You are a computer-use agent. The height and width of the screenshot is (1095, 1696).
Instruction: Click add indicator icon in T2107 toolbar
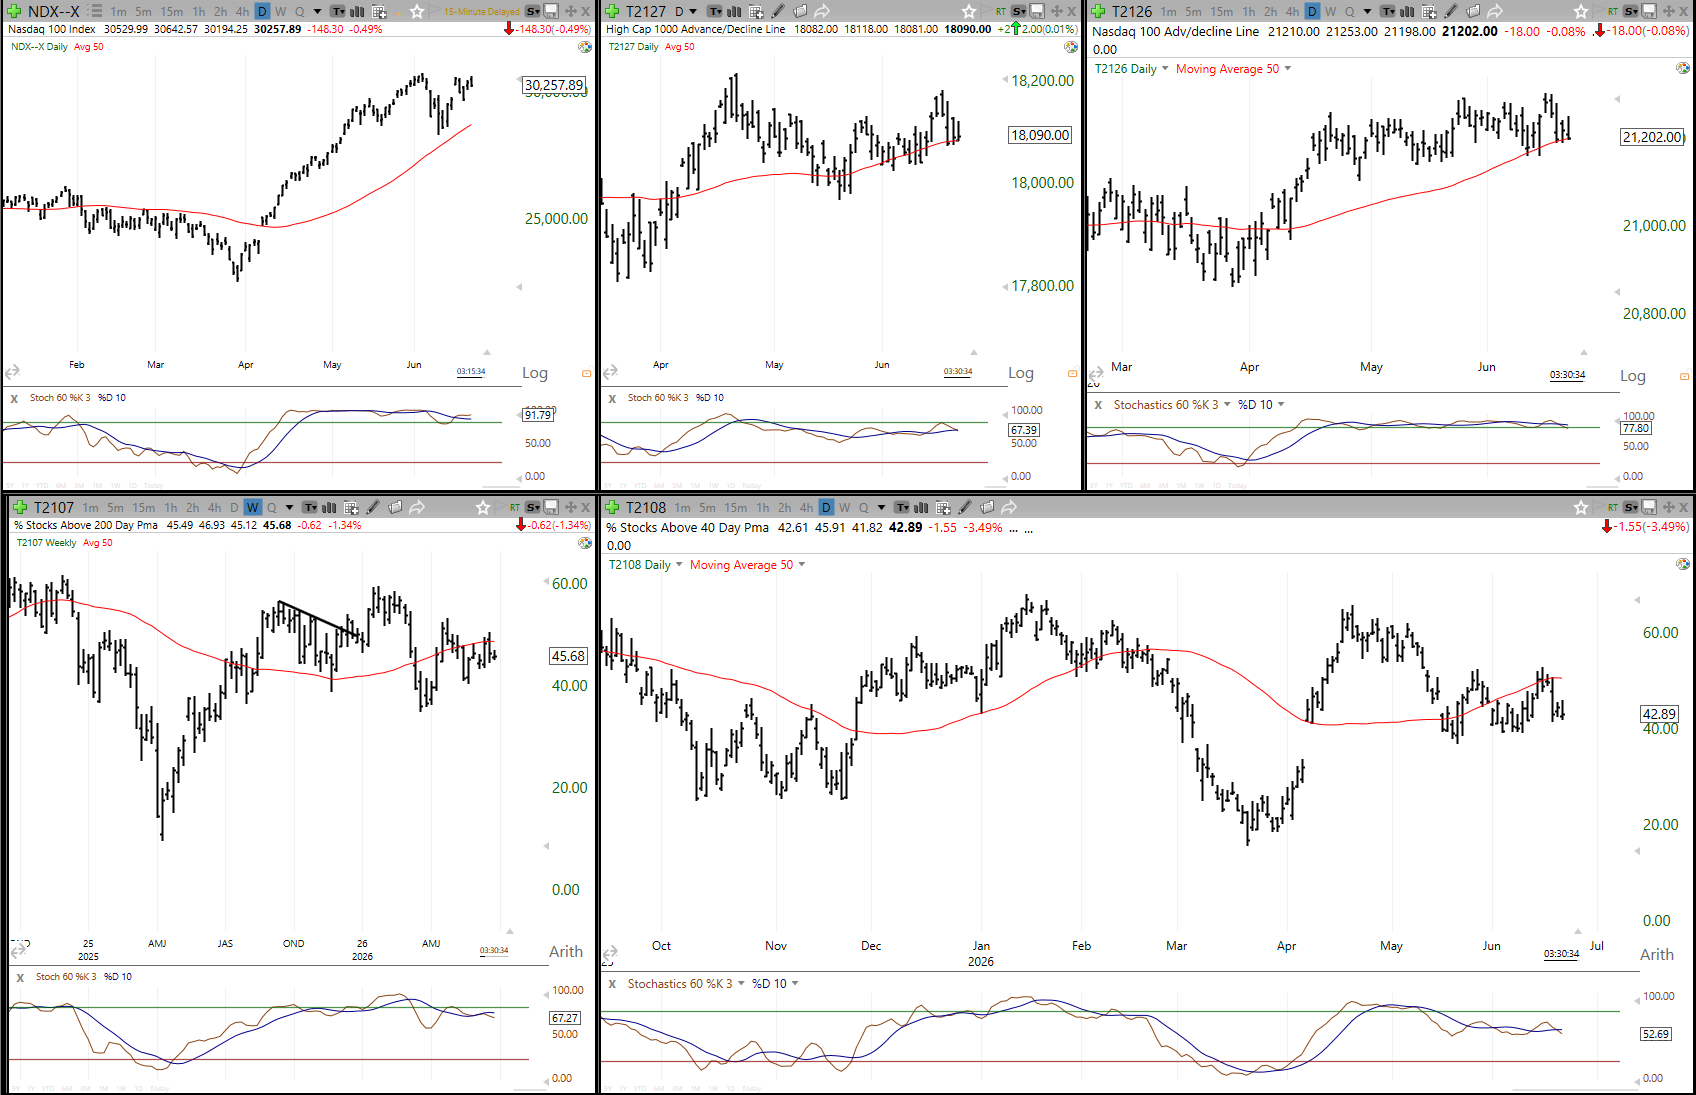click(351, 507)
